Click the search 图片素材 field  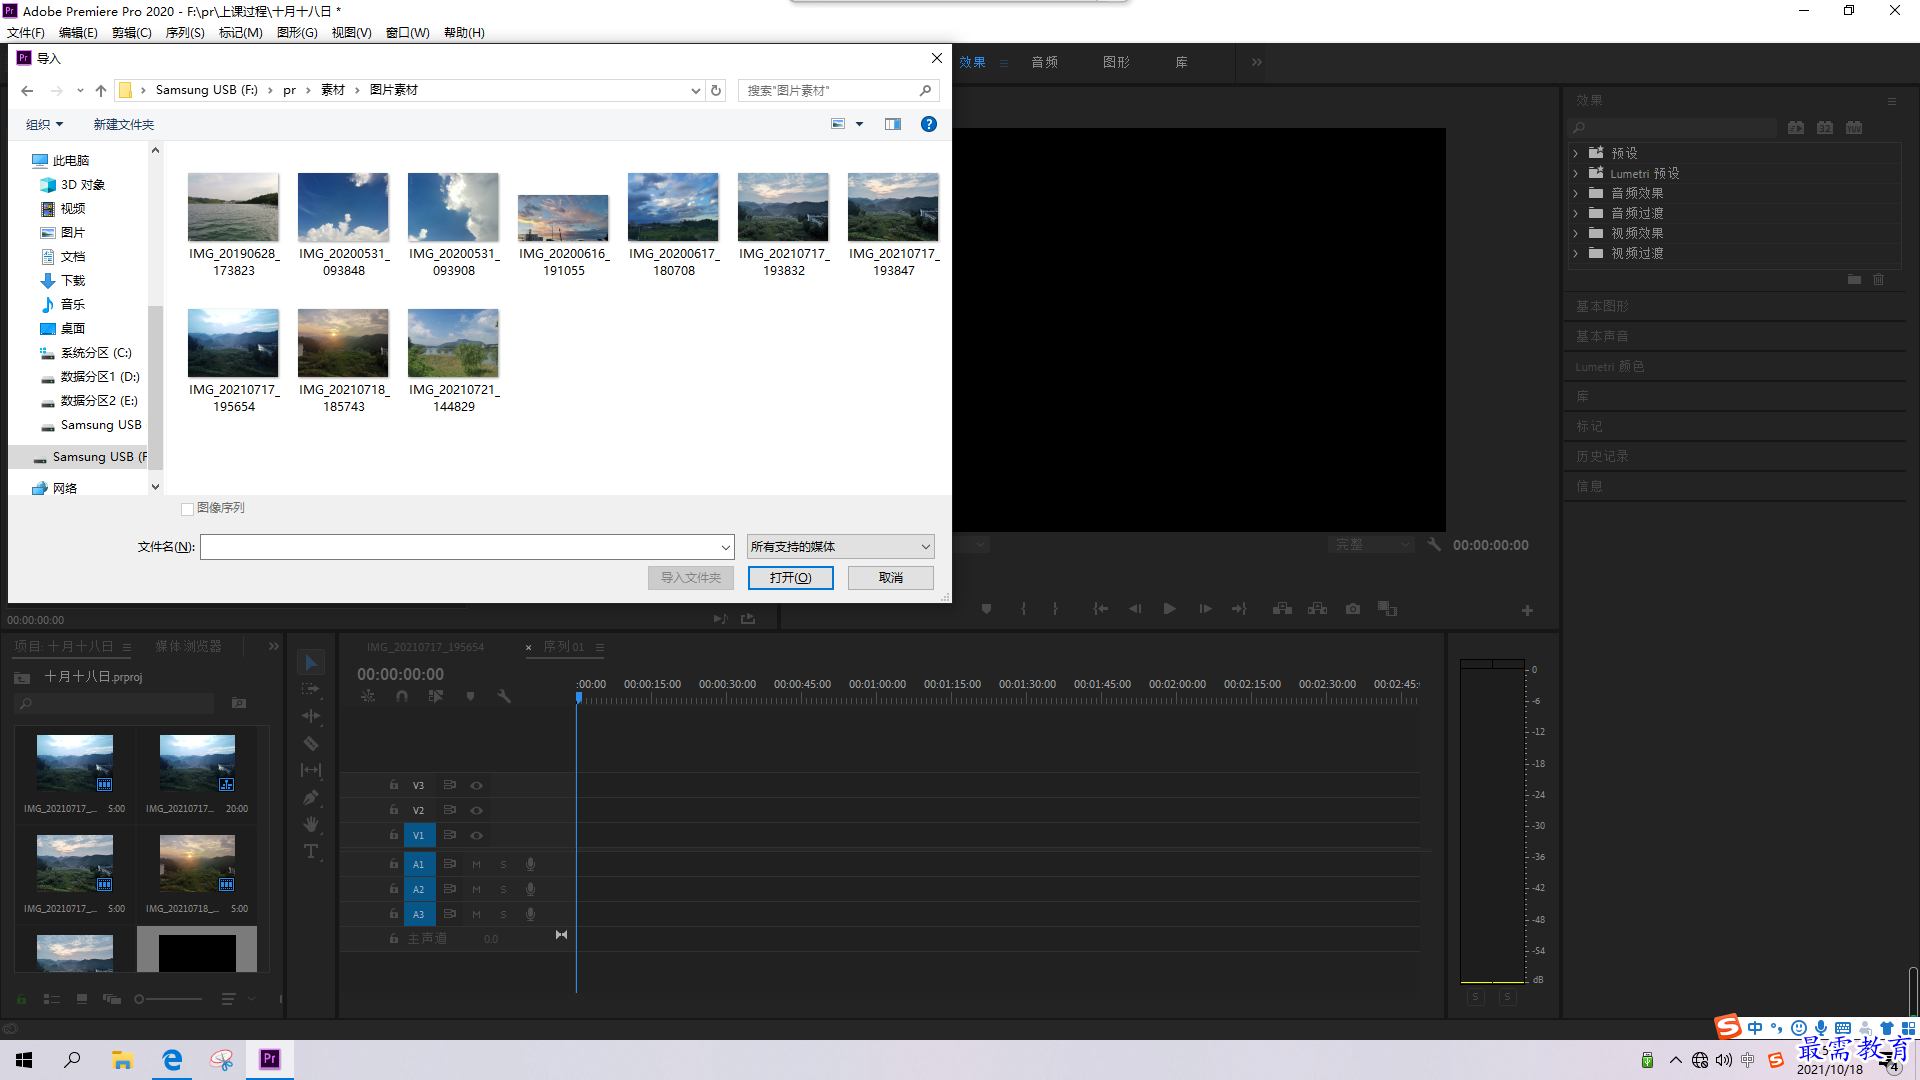(838, 91)
